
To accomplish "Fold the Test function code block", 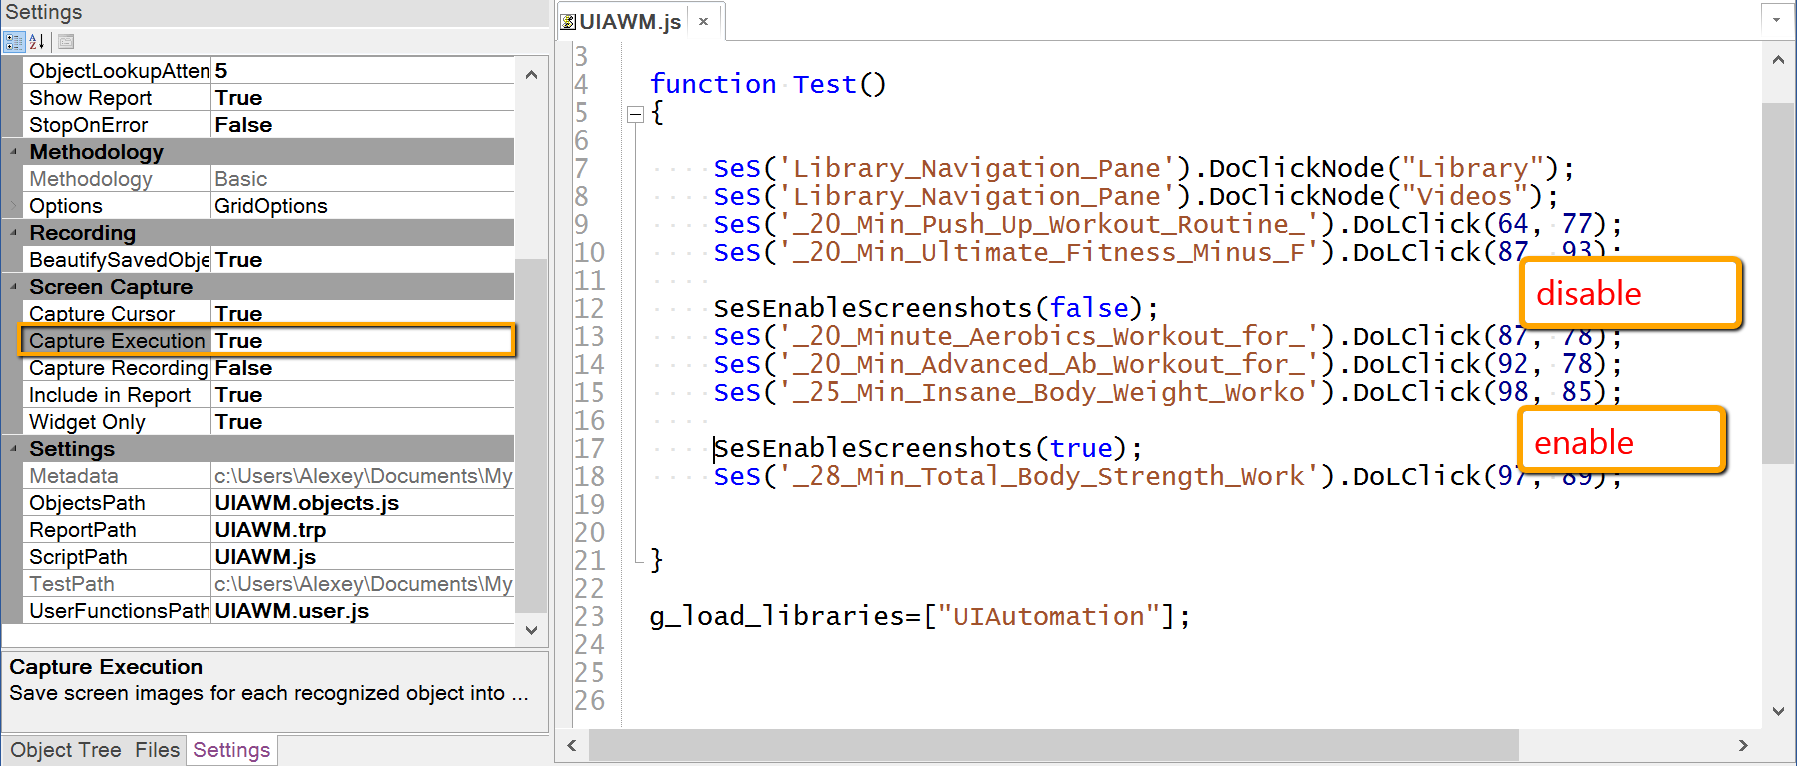I will 635,114.
